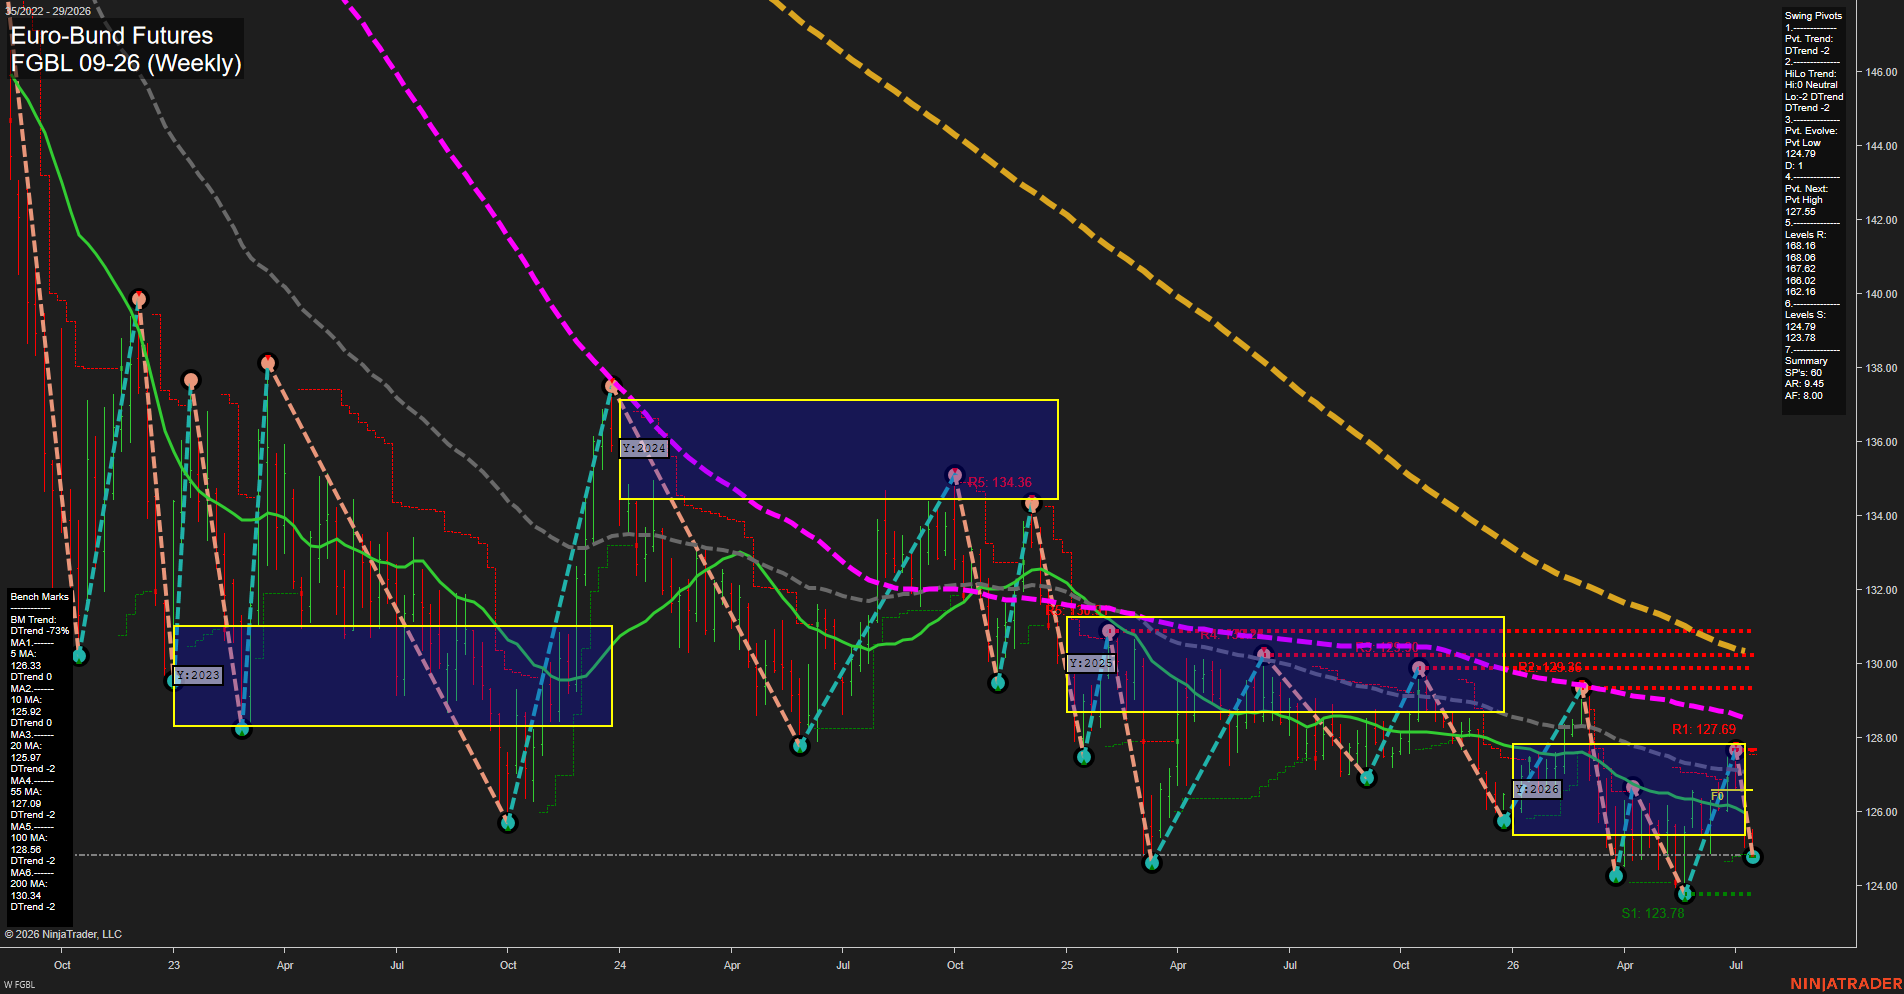1904x994 pixels.
Task: Click the 20 MA: label
Action: (x=26, y=746)
